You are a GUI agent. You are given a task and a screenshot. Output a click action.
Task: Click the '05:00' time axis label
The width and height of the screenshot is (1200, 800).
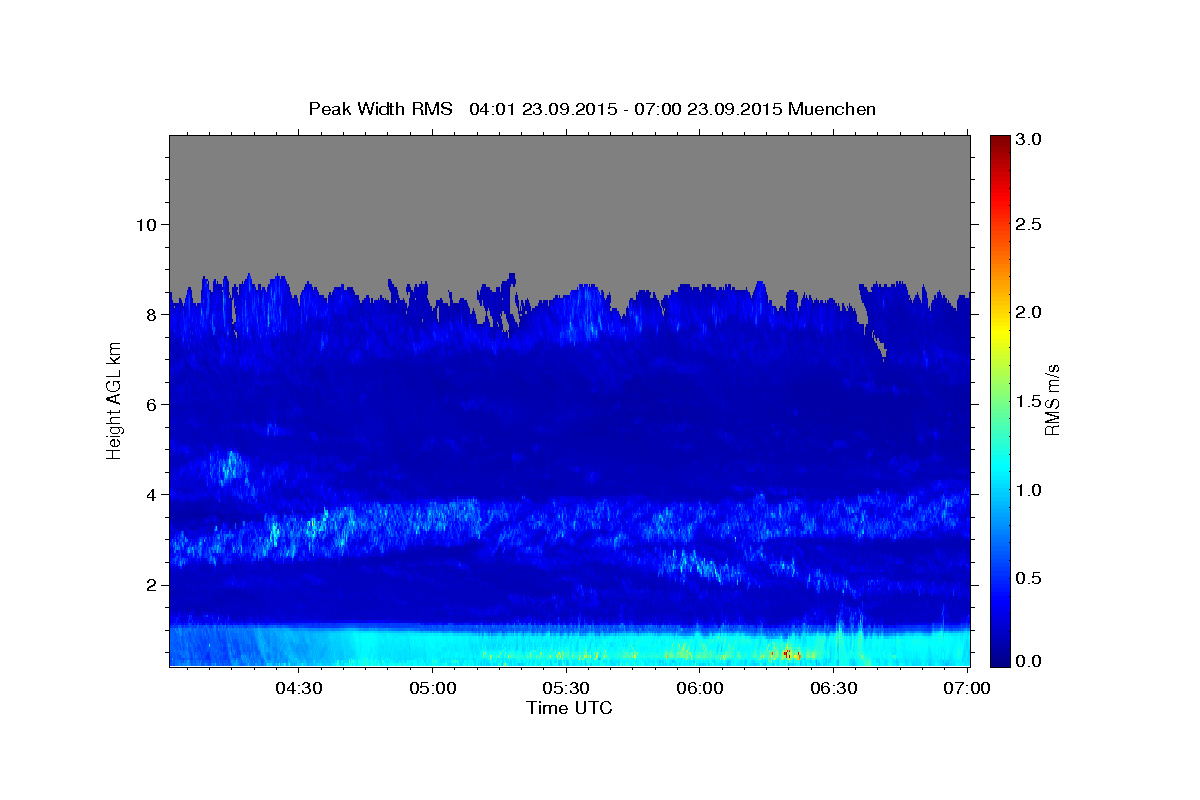pos(432,688)
